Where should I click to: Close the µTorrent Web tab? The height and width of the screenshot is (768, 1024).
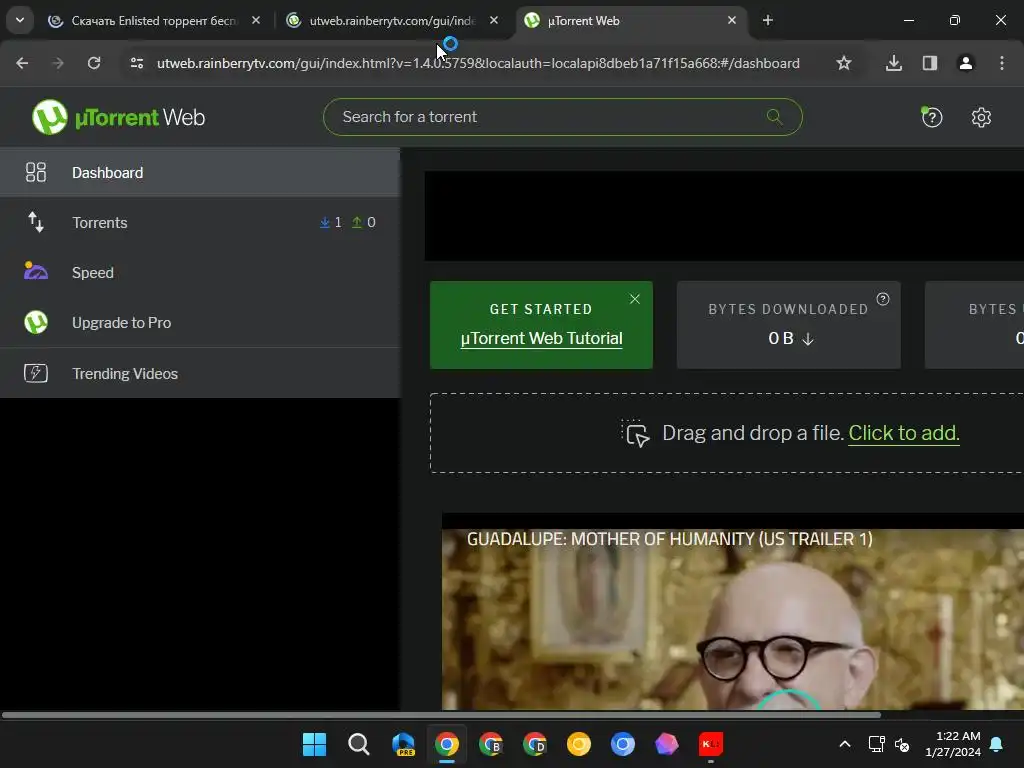pyautogui.click(x=731, y=20)
